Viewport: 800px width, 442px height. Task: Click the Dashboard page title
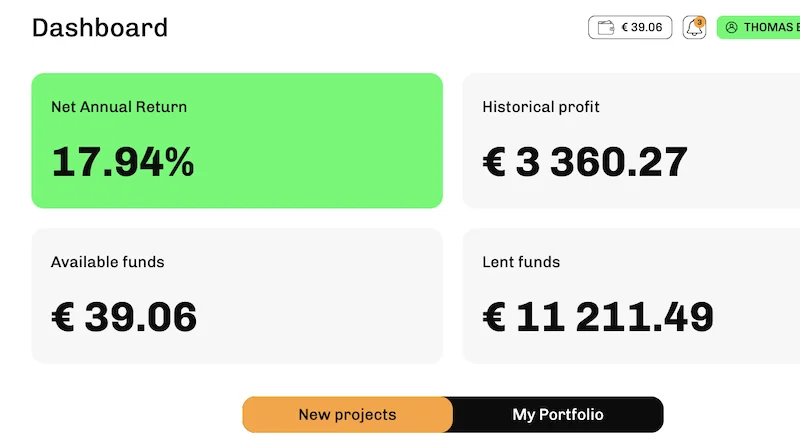click(x=100, y=28)
